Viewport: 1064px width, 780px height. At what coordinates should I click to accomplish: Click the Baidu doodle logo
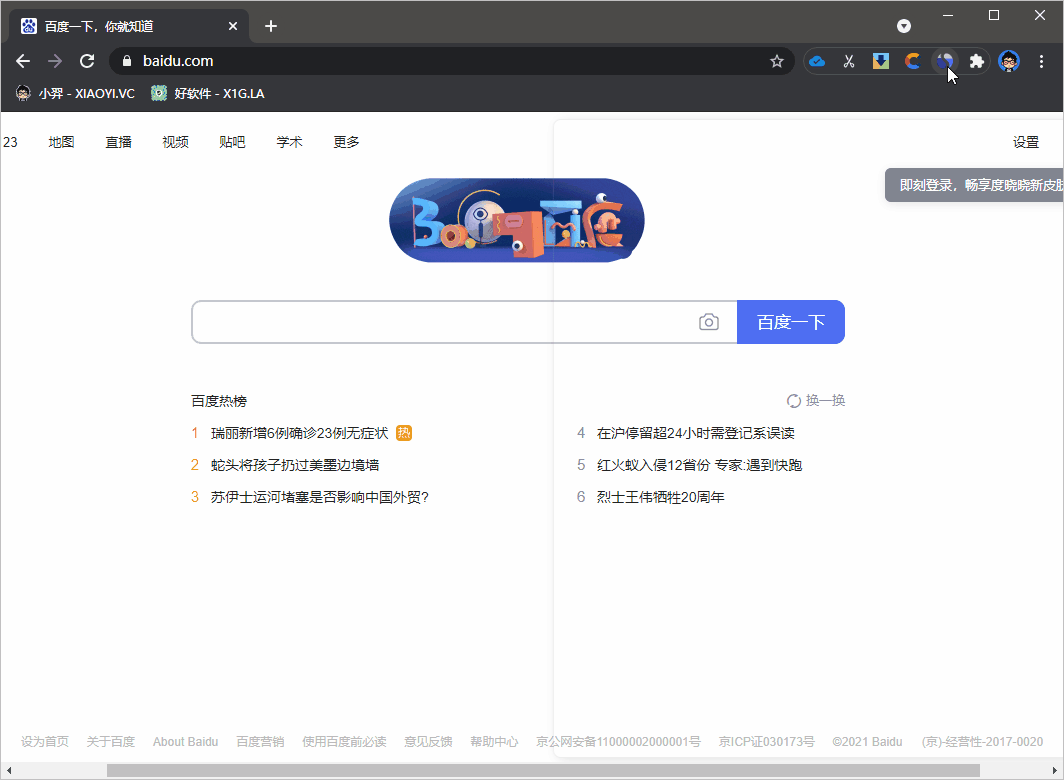coord(516,220)
